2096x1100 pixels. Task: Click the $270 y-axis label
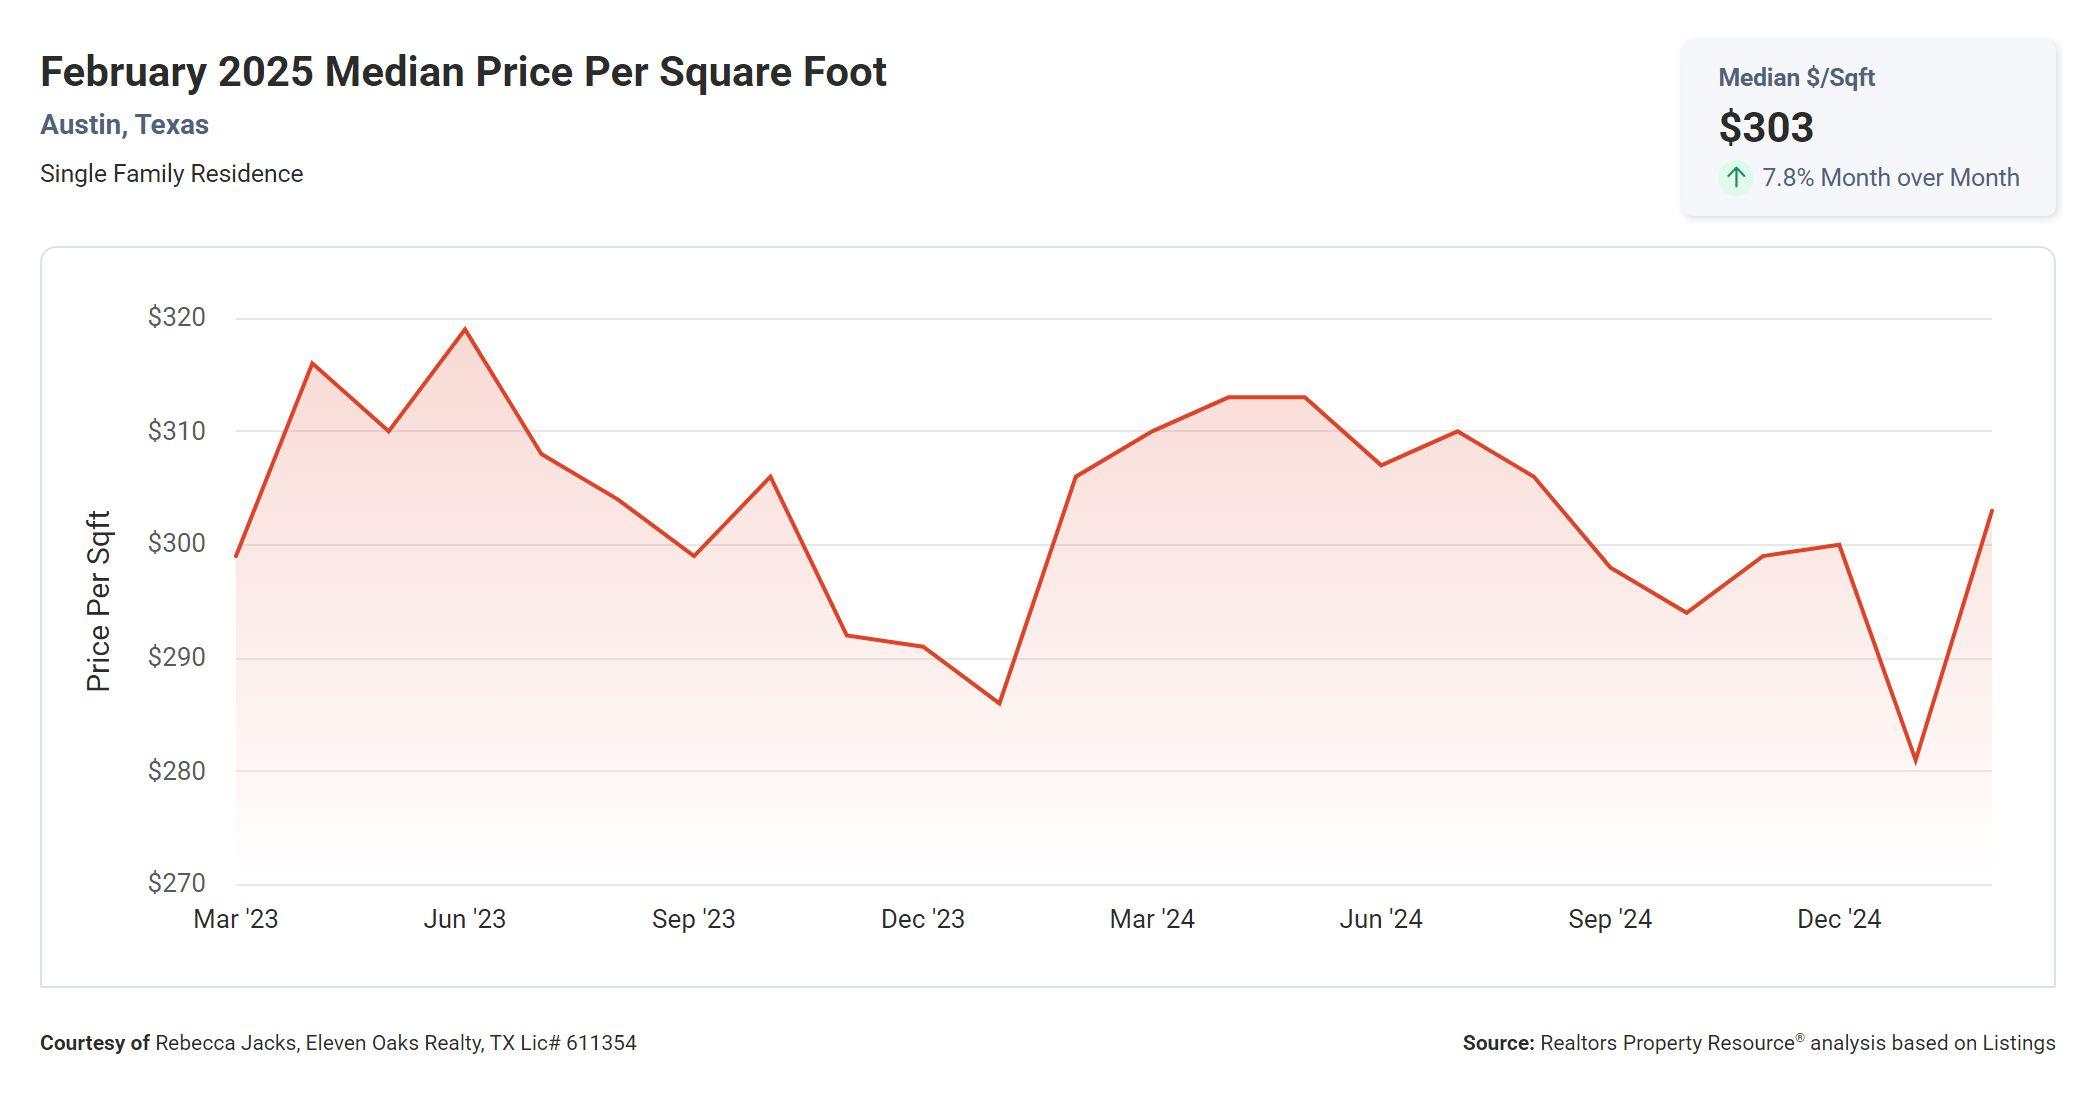pos(176,883)
